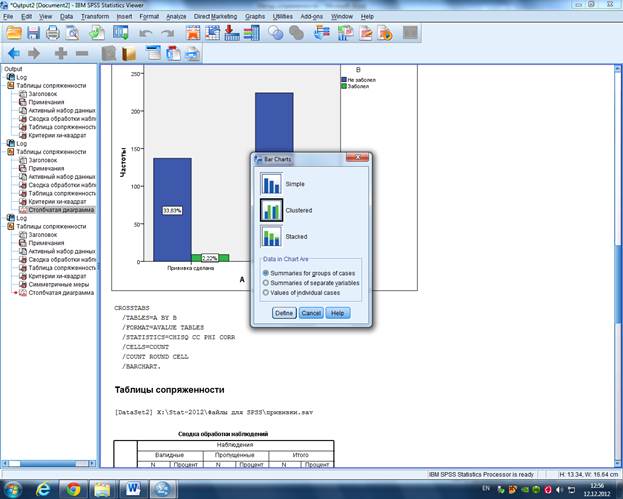Click the 2.22% label on green bar
Image resolution: width=623 pixels, height=499 pixels.
tap(209, 258)
